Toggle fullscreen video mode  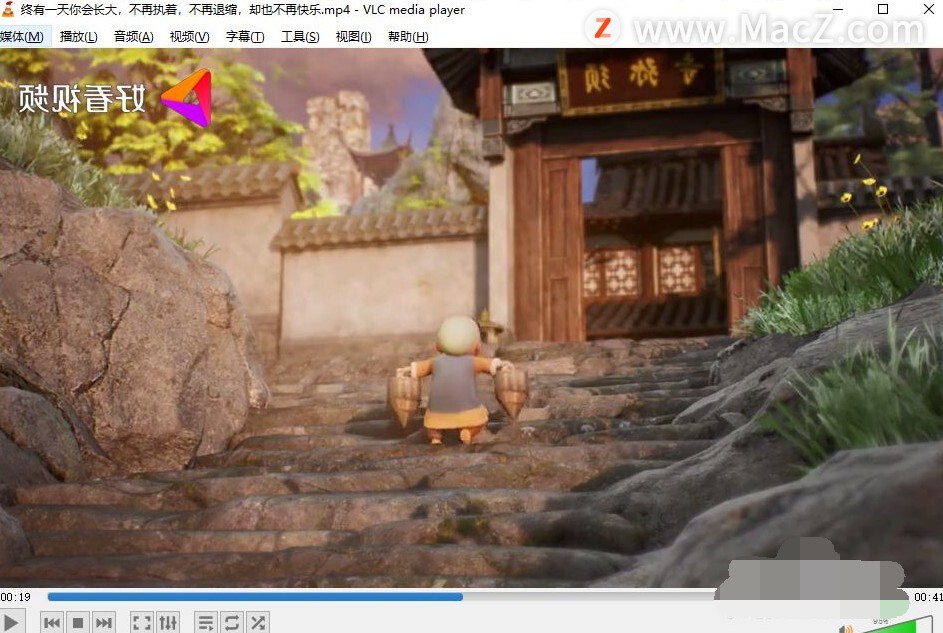click(142, 622)
